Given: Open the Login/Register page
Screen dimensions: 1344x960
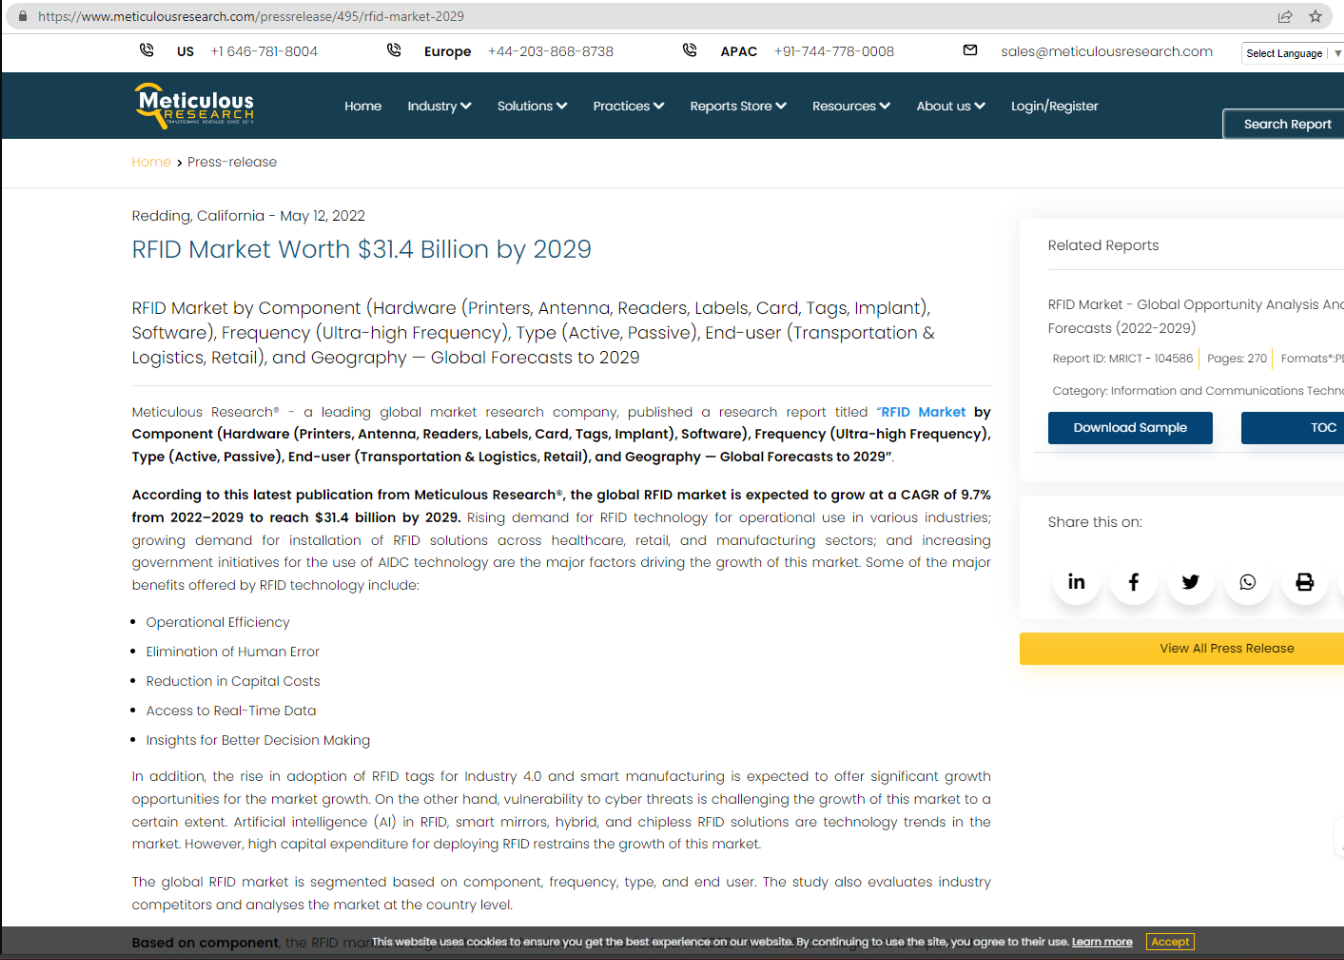Looking at the screenshot, I should (1054, 106).
